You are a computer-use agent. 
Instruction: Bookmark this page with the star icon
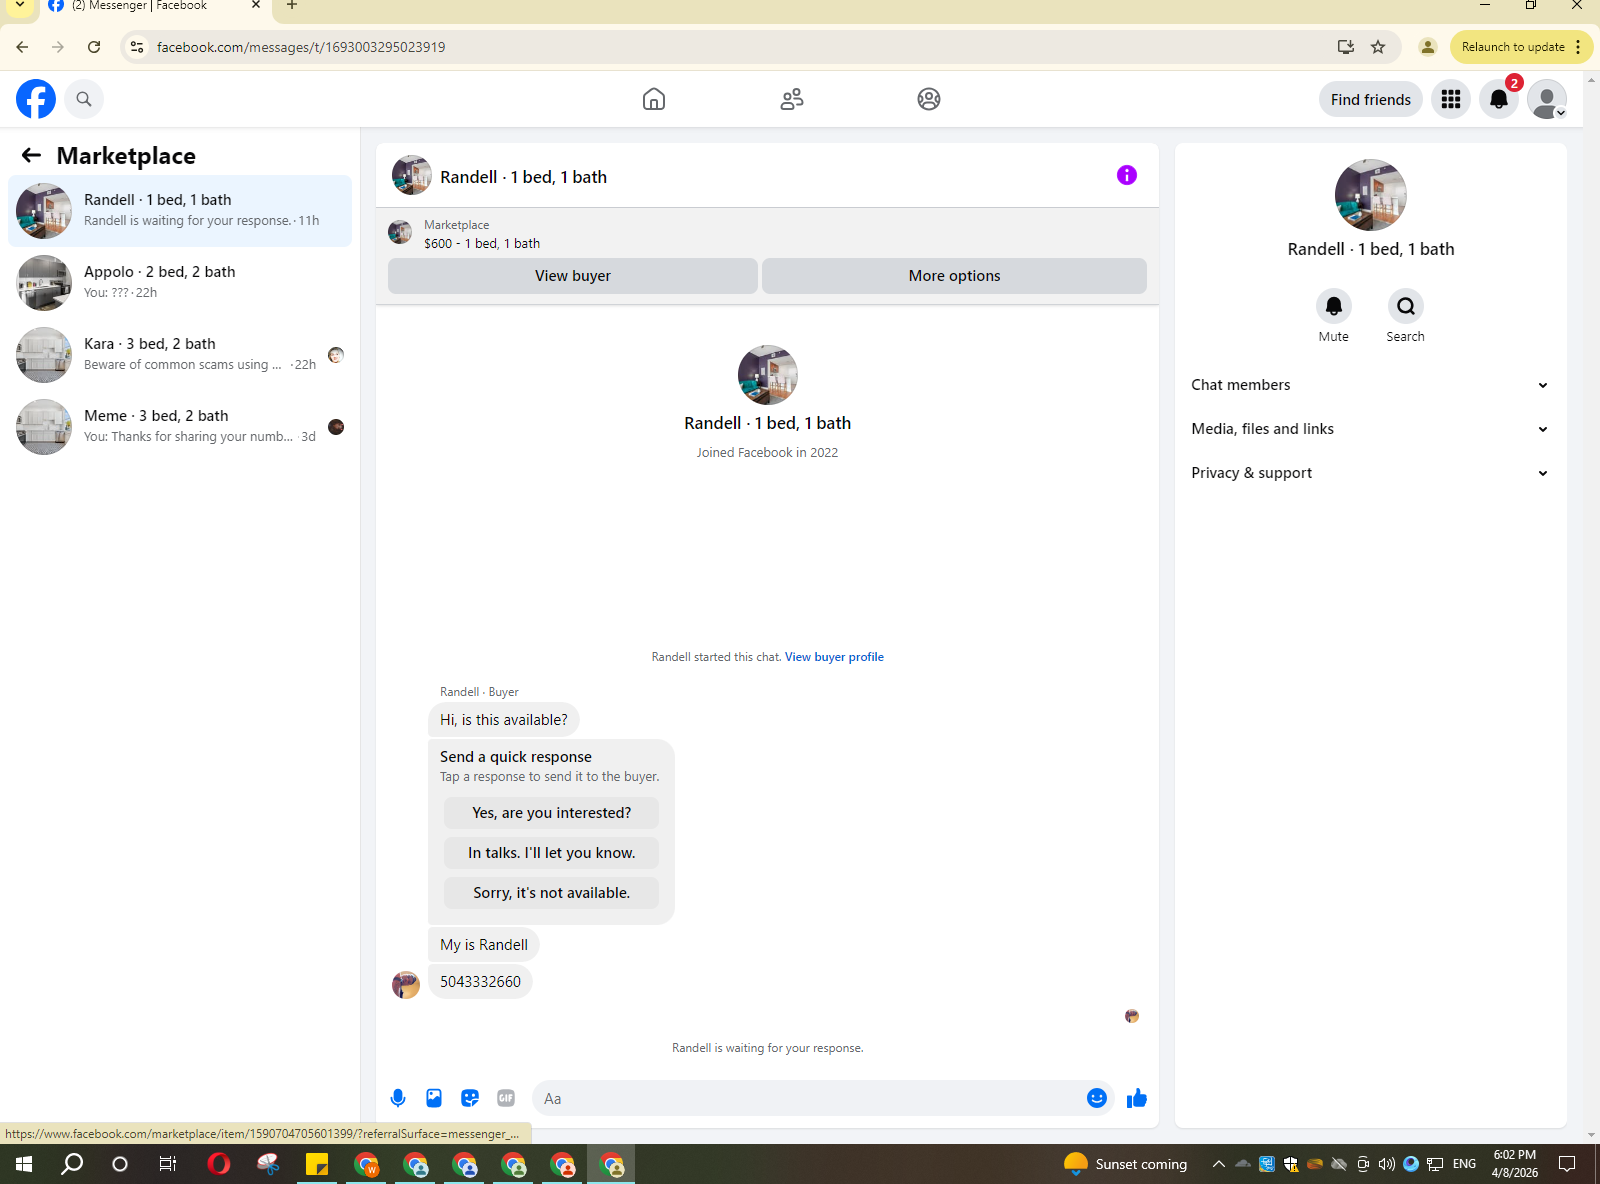(x=1378, y=47)
